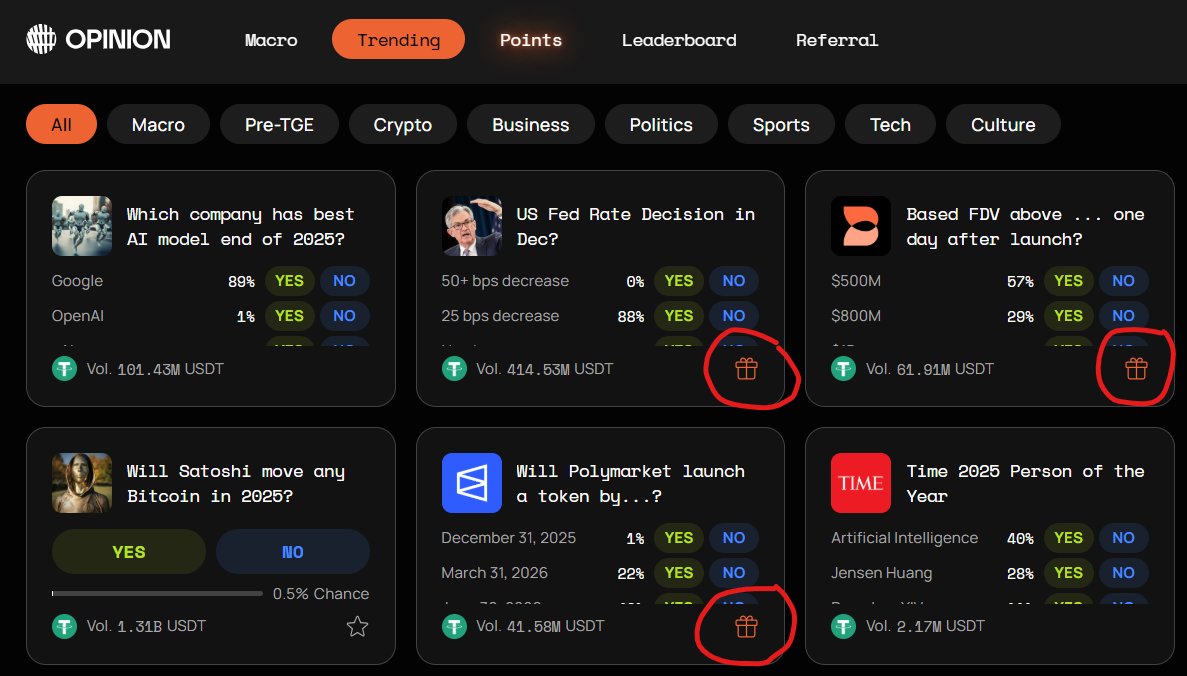The height and width of the screenshot is (676, 1187).
Task: Star the Satoshi Bitcoin market
Action: coord(357,626)
